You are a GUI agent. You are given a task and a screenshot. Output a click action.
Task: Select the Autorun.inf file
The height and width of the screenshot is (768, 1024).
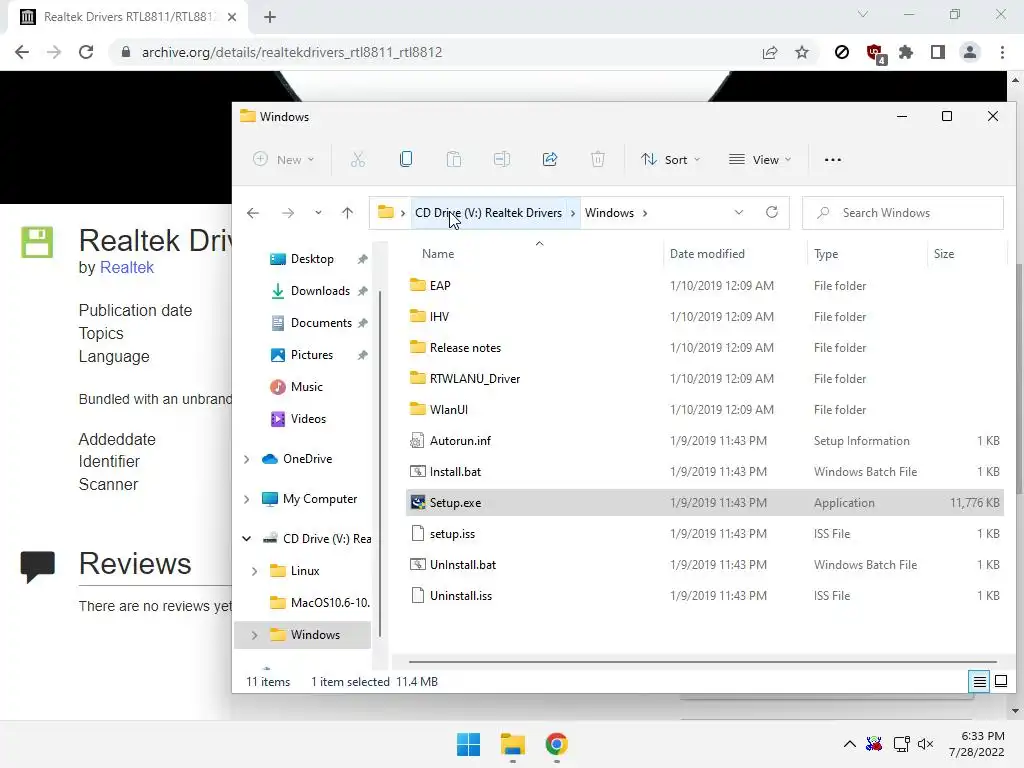(x=704, y=441)
